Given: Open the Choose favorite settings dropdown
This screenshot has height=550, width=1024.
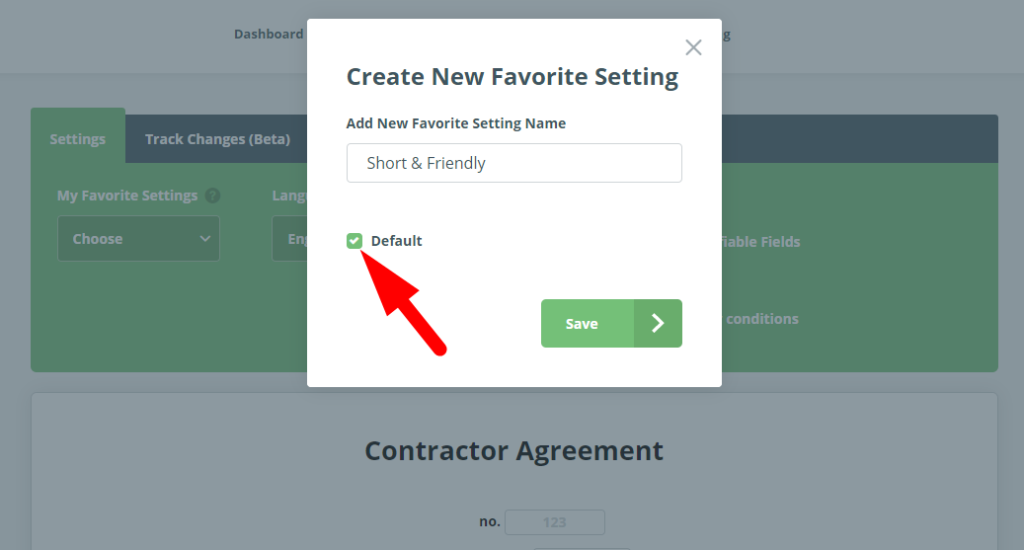Looking at the screenshot, I should click(x=138, y=239).
